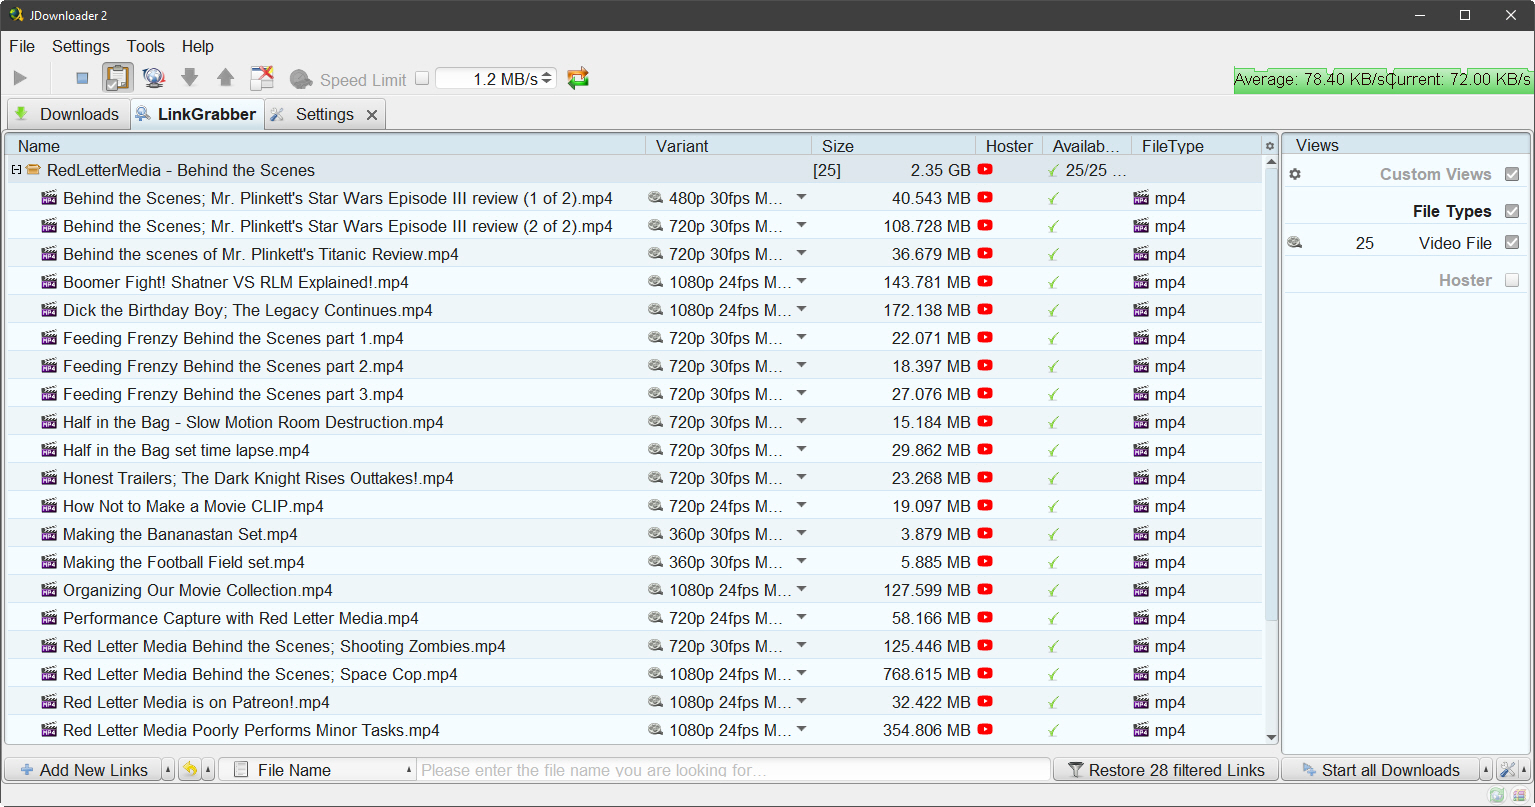Click the JDownloader logo in title bar
This screenshot has width=1535, height=807.
[x=16, y=15]
